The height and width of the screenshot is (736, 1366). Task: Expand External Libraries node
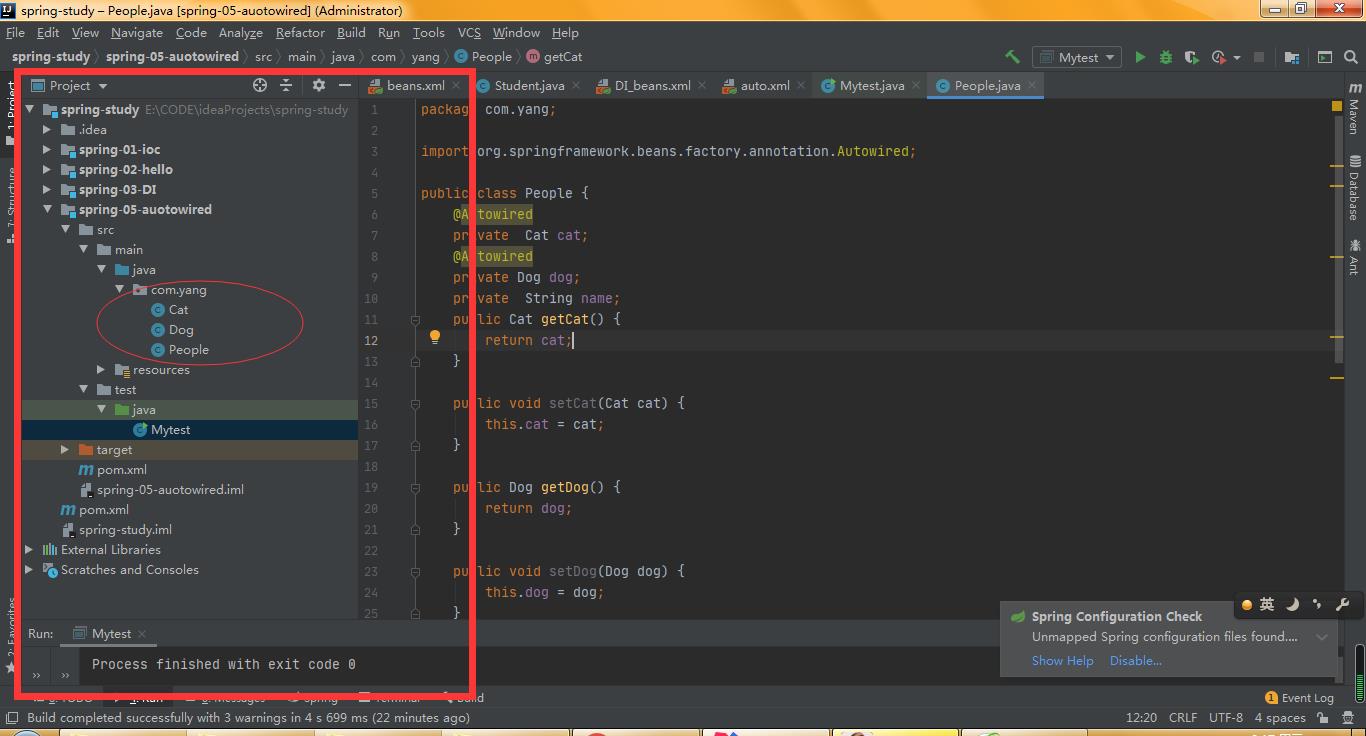[29, 550]
